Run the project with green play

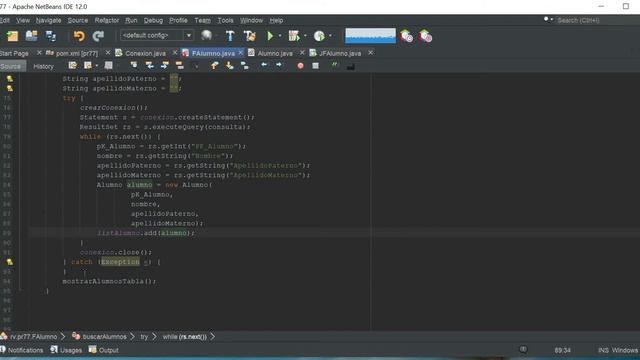[x=270, y=36]
